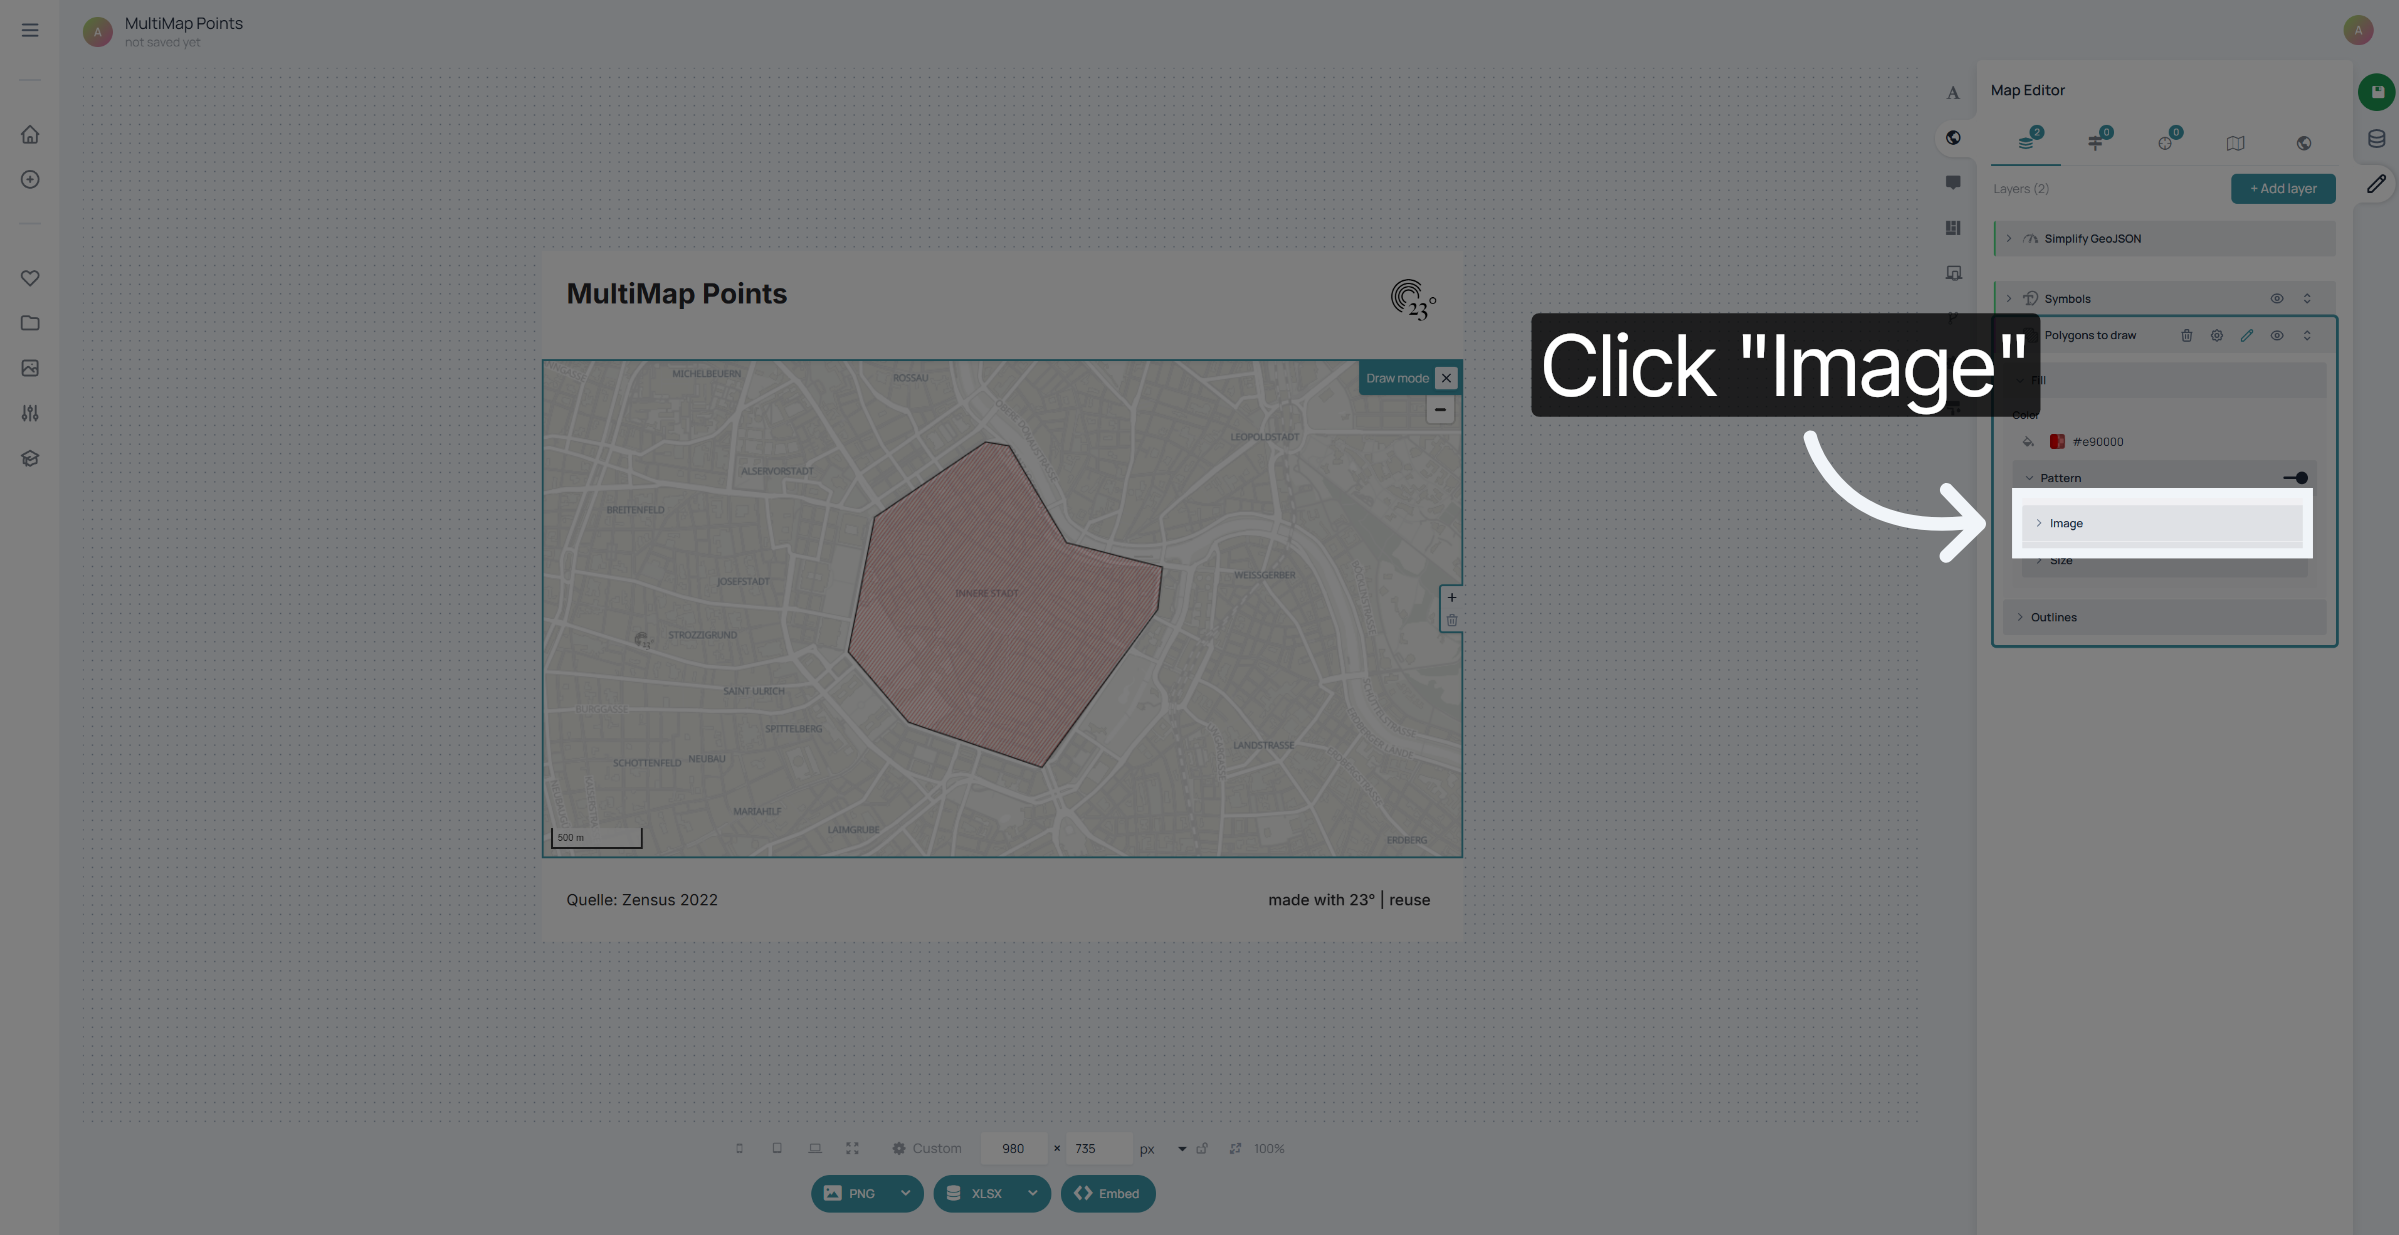Open the graduation cap learning icon
This screenshot has height=1235, width=2399.
[30, 458]
